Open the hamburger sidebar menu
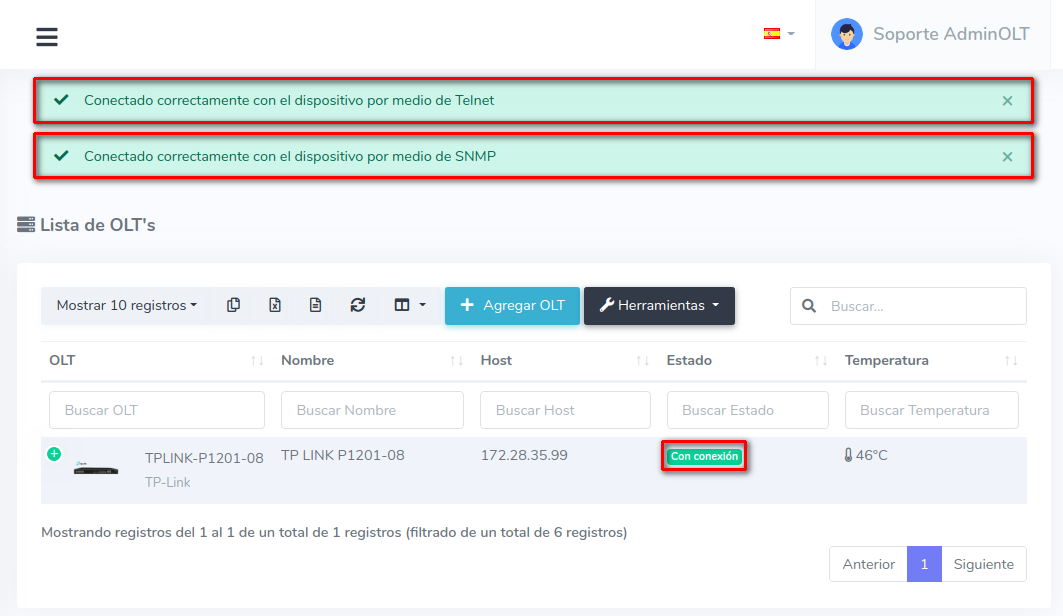This screenshot has height=616, width=1063. pos(47,37)
